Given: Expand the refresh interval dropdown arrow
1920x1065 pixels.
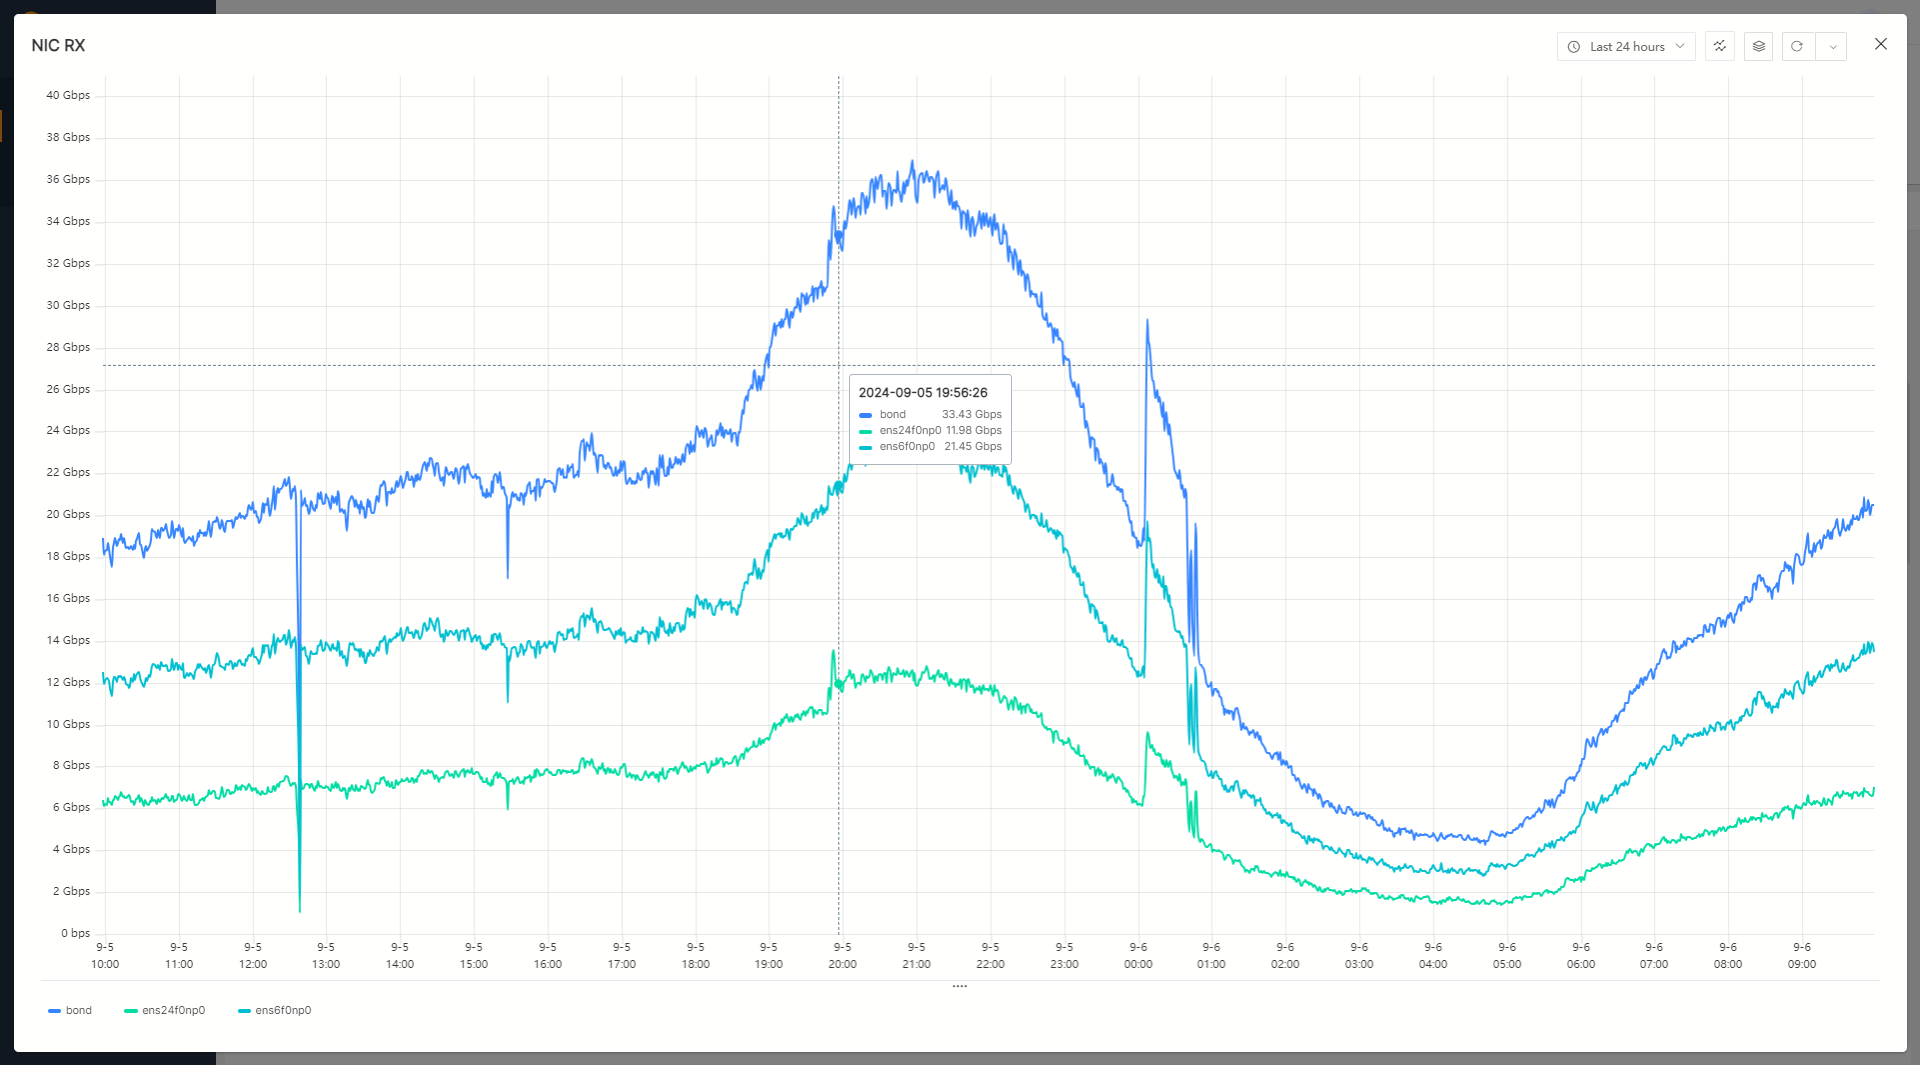Looking at the screenshot, I should click(1832, 47).
